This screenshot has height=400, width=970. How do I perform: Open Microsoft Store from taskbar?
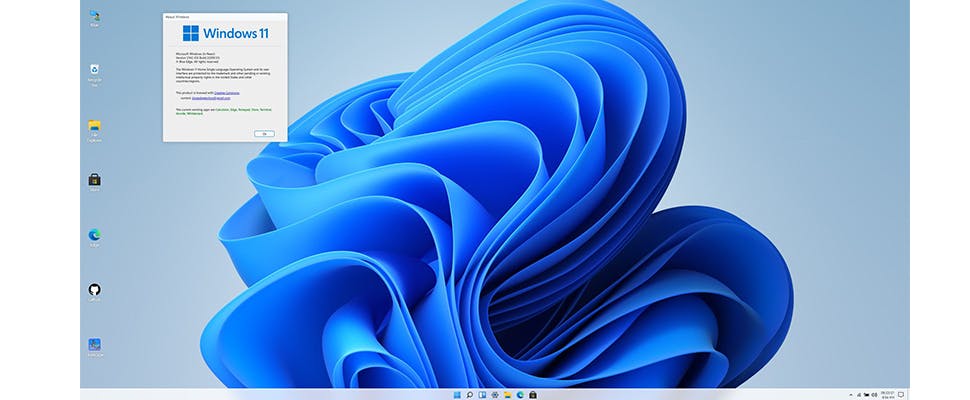coord(533,394)
